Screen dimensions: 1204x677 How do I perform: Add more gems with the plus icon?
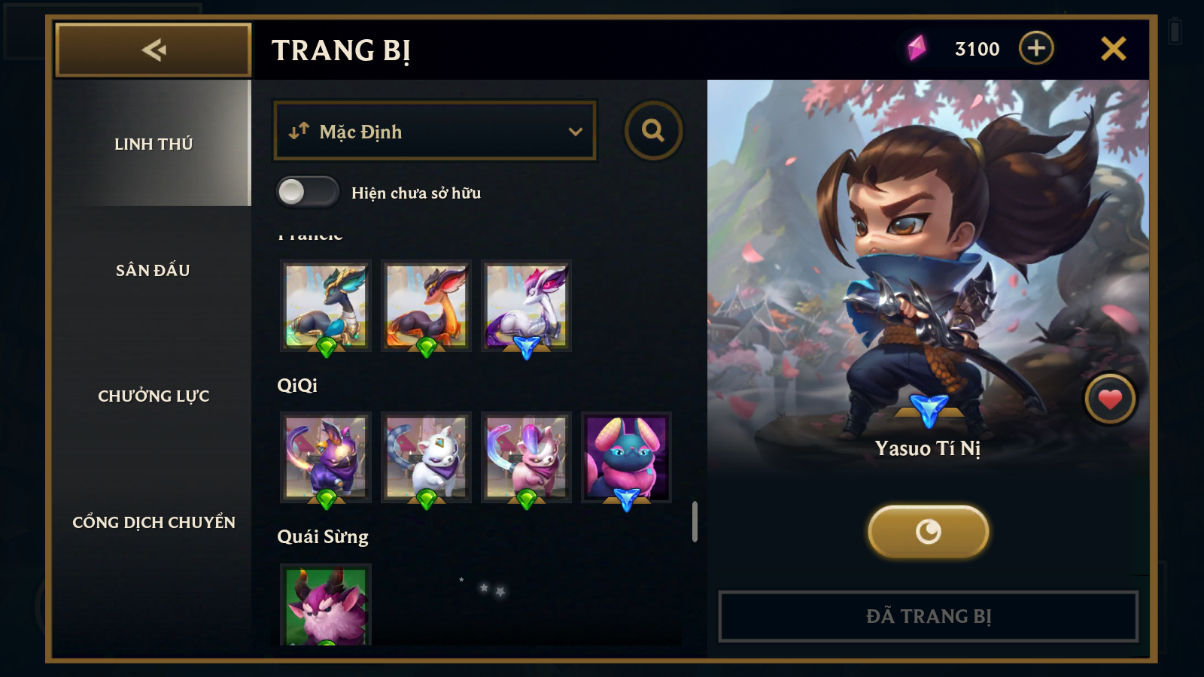coord(1036,48)
